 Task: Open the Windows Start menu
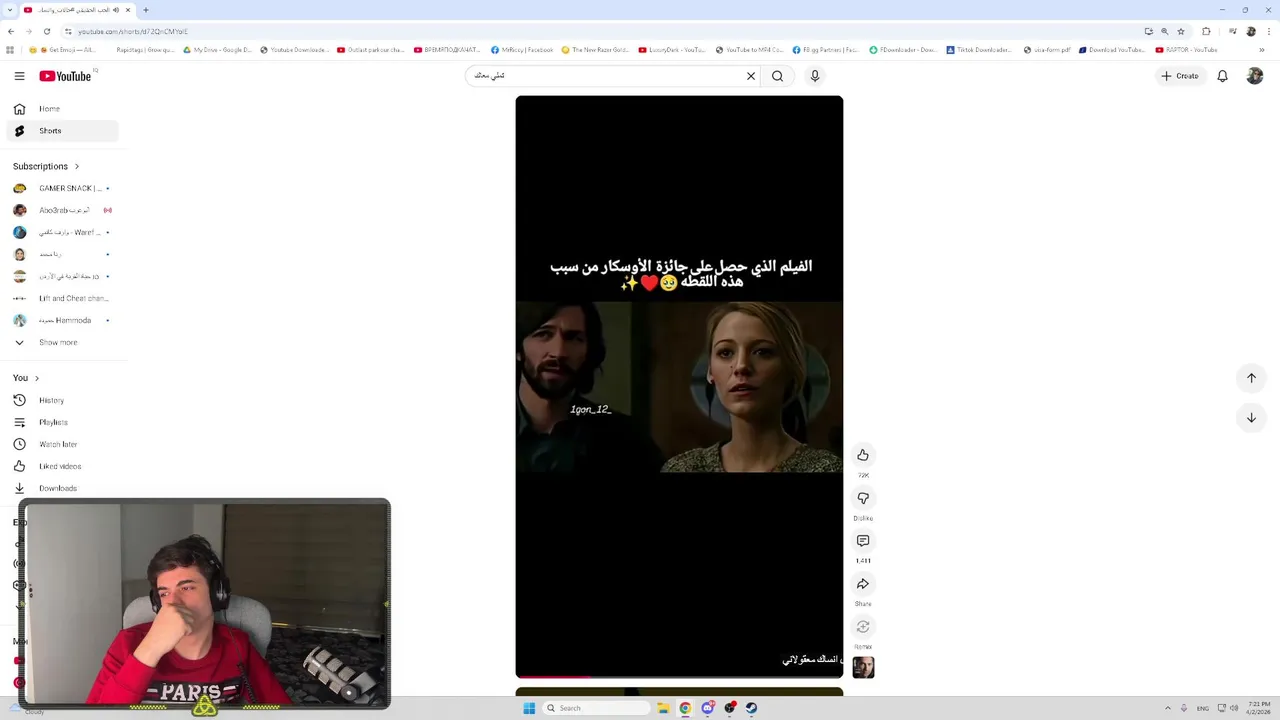(x=529, y=708)
